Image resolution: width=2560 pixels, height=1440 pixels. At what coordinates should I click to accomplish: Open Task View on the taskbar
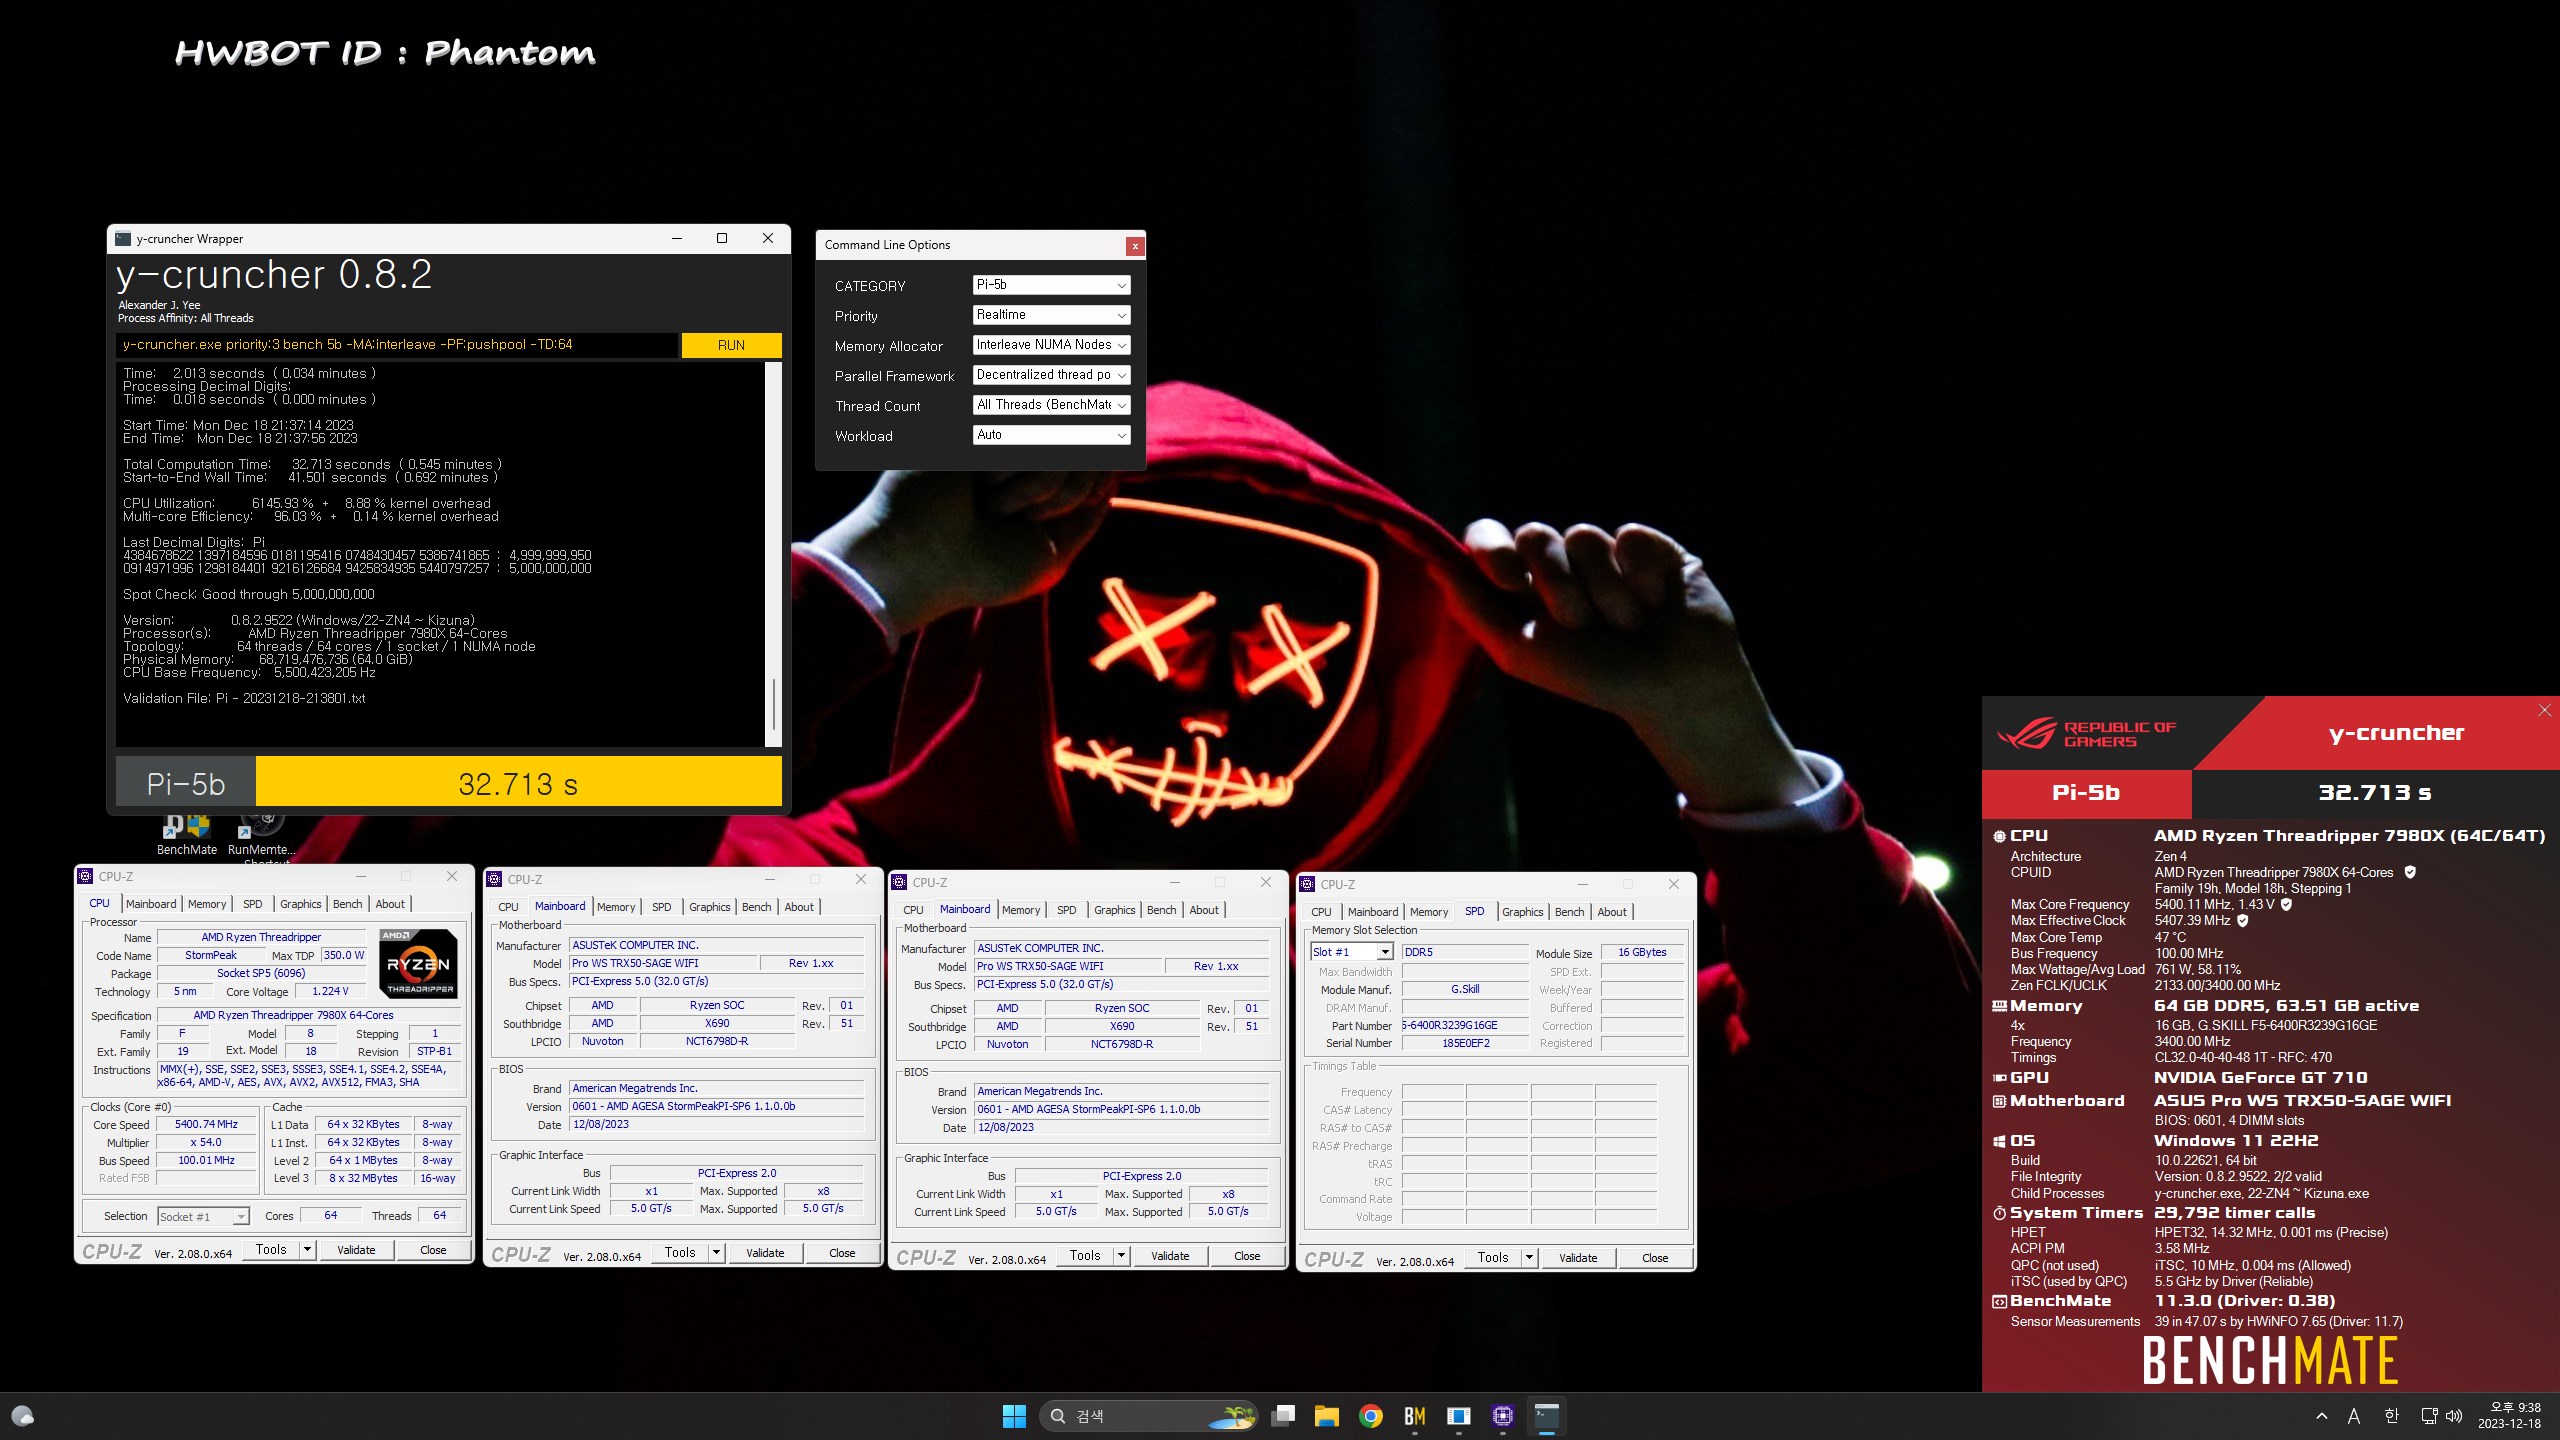(x=1283, y=1416)
